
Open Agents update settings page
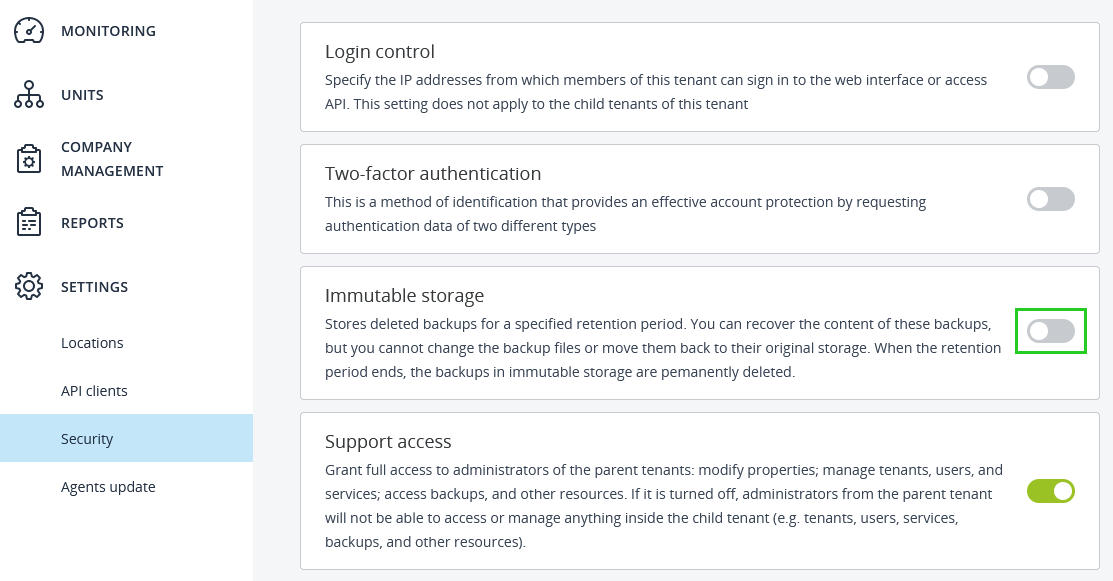[x=108, y=487]
